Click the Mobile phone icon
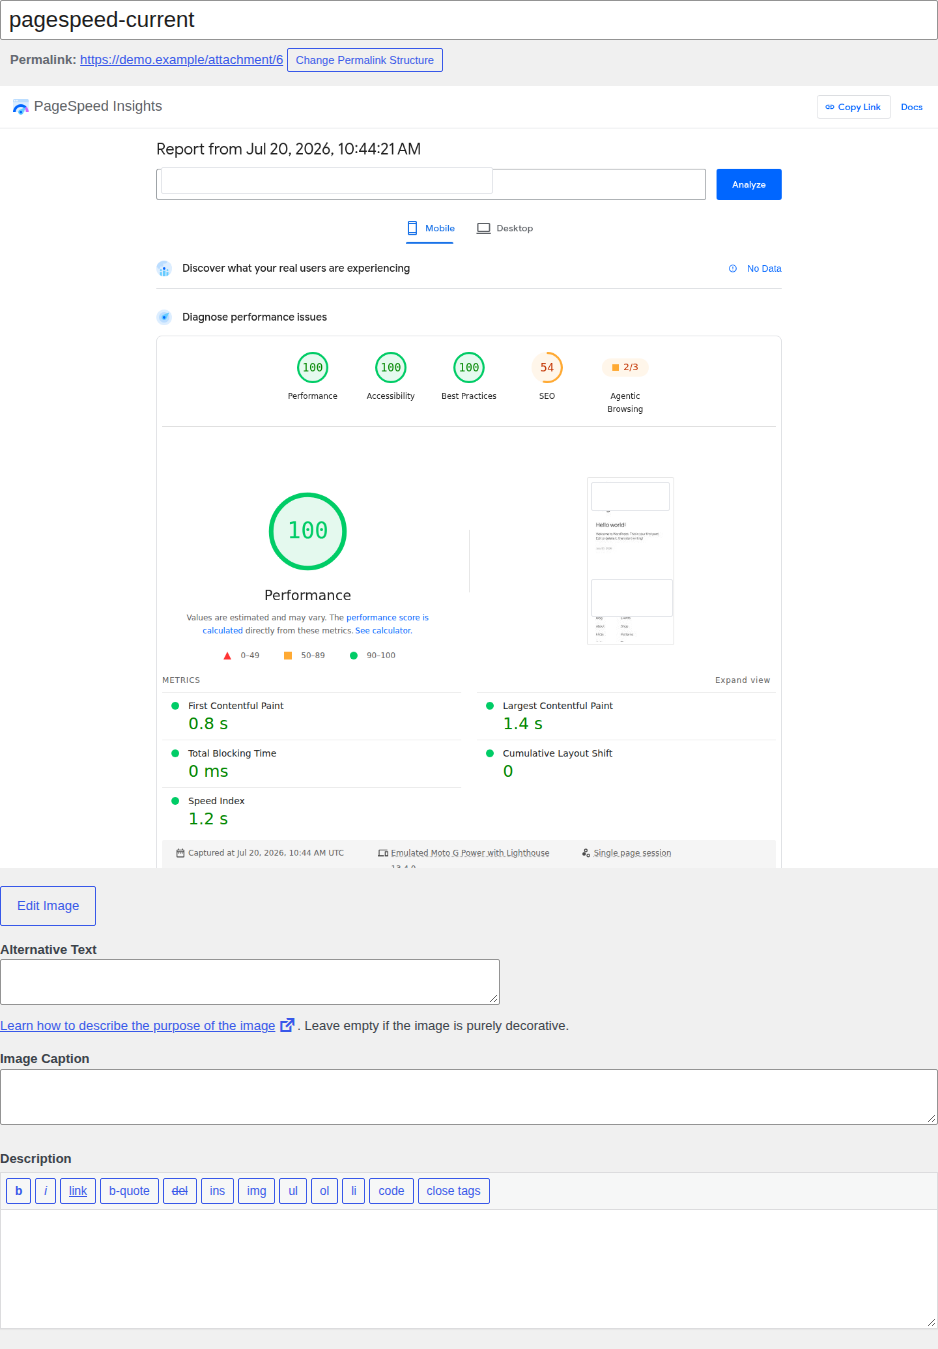This screenshot has height=1349, width=938. click(x=412, y=228)
